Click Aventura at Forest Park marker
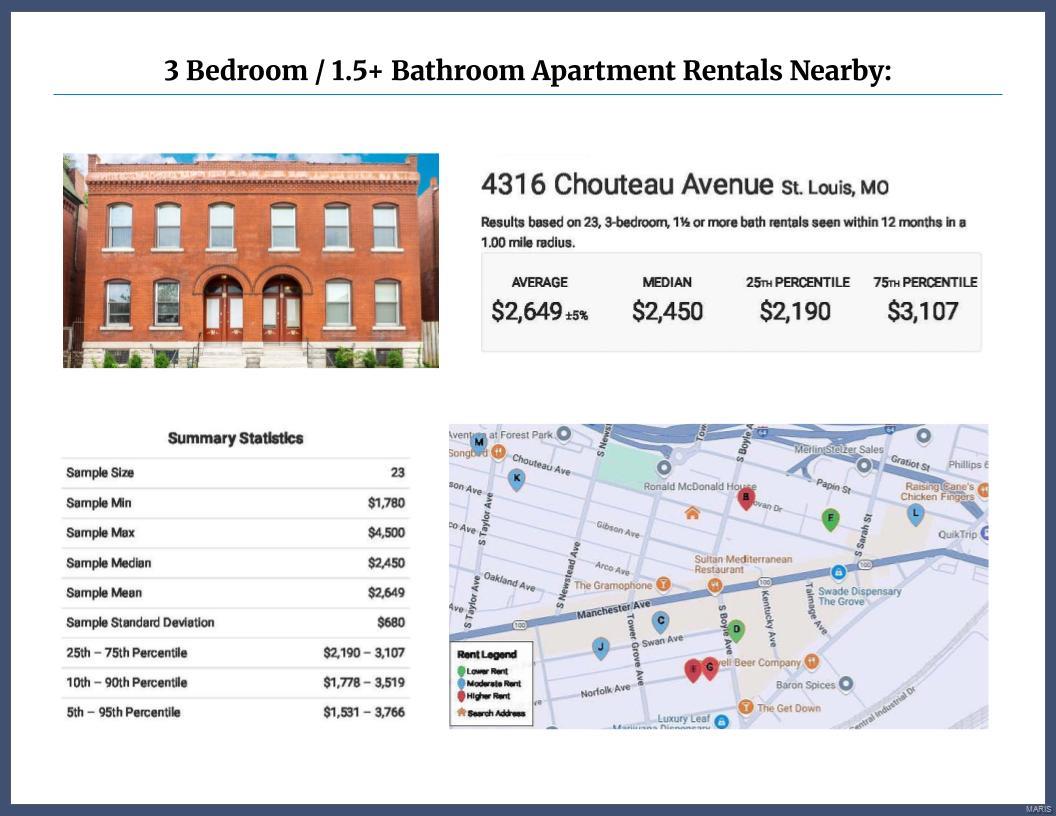Viewport: 1056px width, 816px height. [564, 434]
